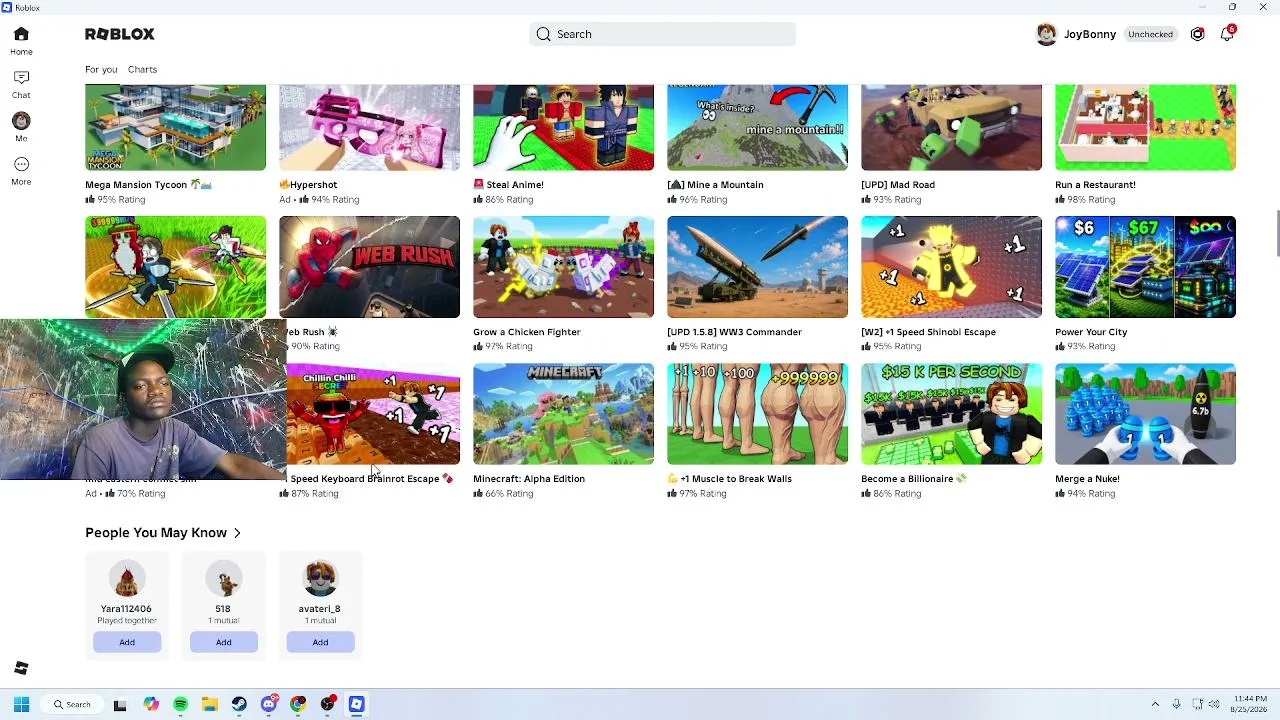Image resolution: width=1280 pixels, height=720 pixels.
Task: Open the Me avatar page
Action: click(x=21, y=127)
